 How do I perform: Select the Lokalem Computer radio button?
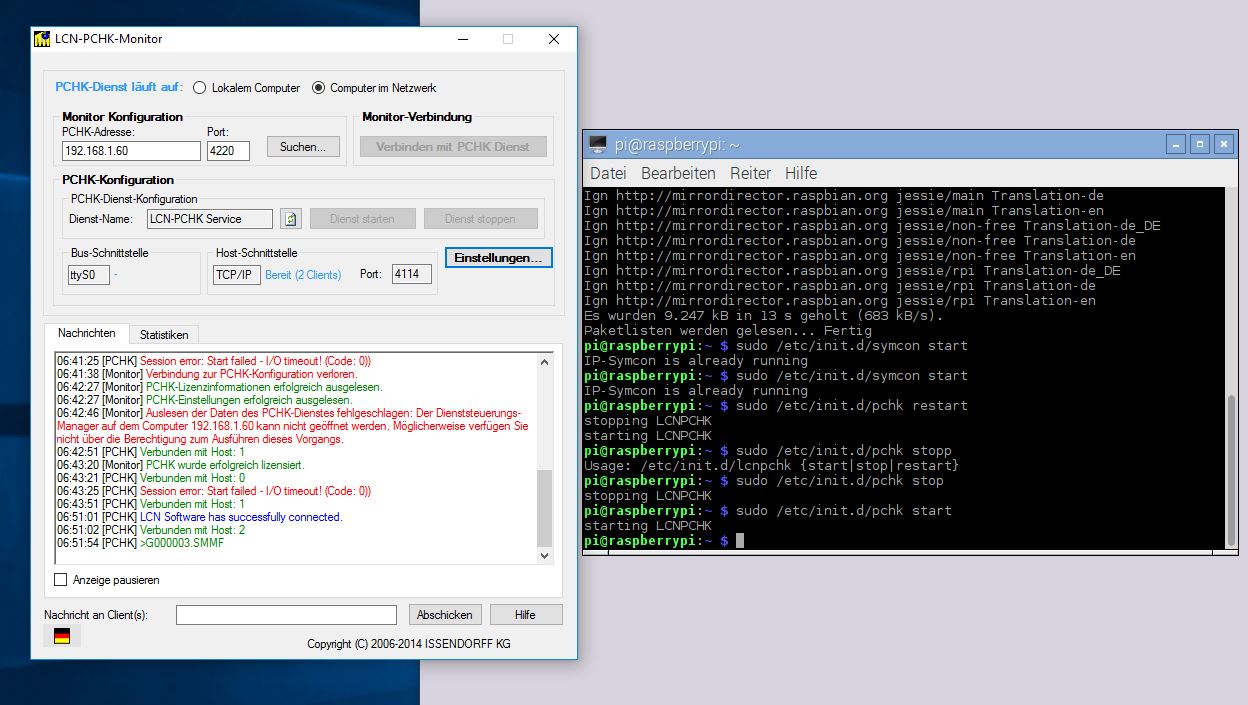(199, 88)
